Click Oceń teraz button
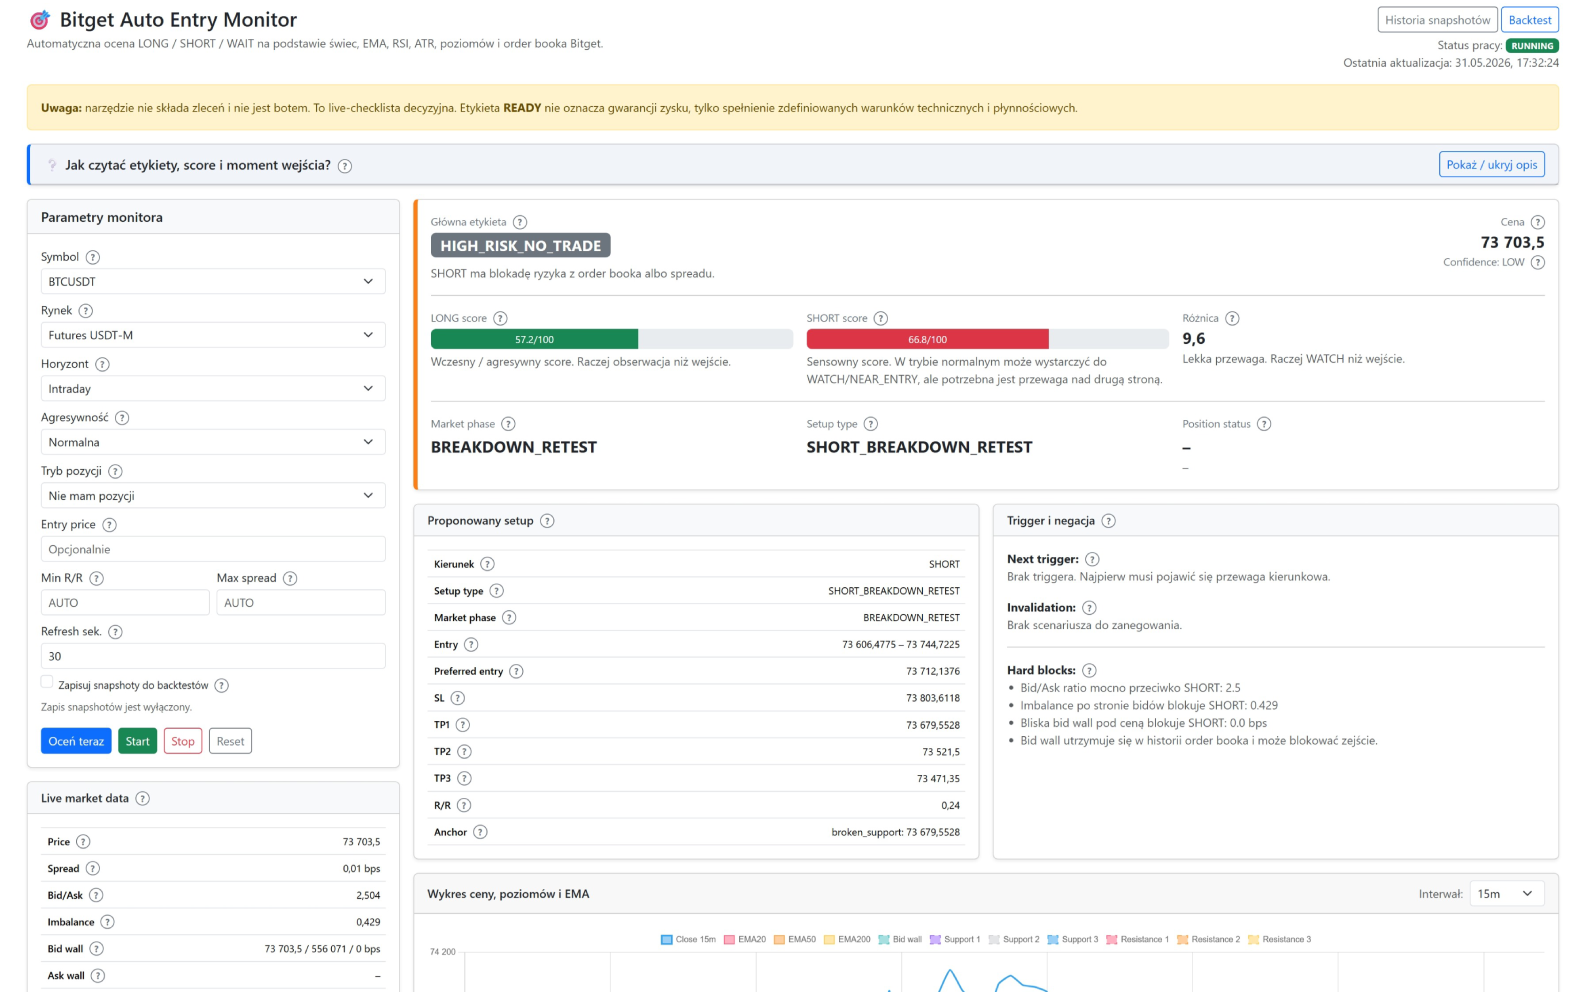1586x992 pixels. point(76,741)
